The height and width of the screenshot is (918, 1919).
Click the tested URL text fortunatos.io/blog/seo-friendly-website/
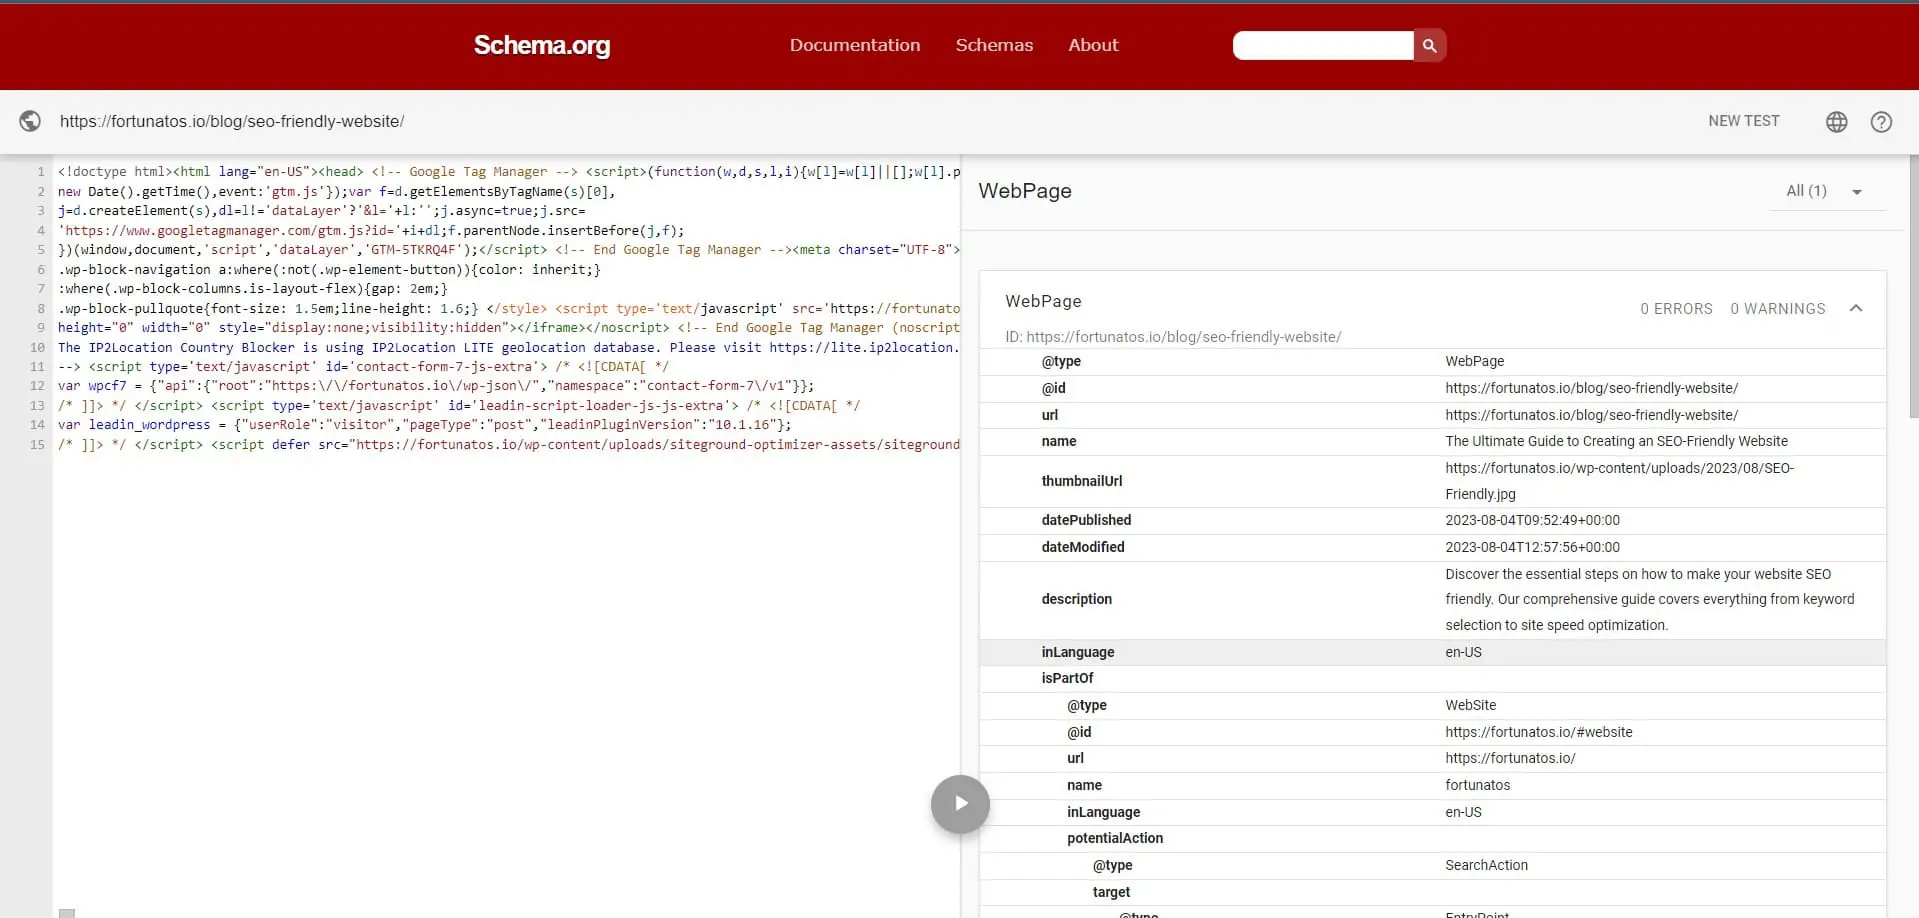click(x=232, y=121)
